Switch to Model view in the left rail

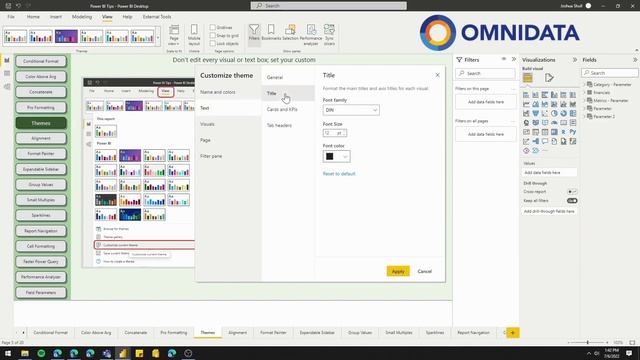7,87
